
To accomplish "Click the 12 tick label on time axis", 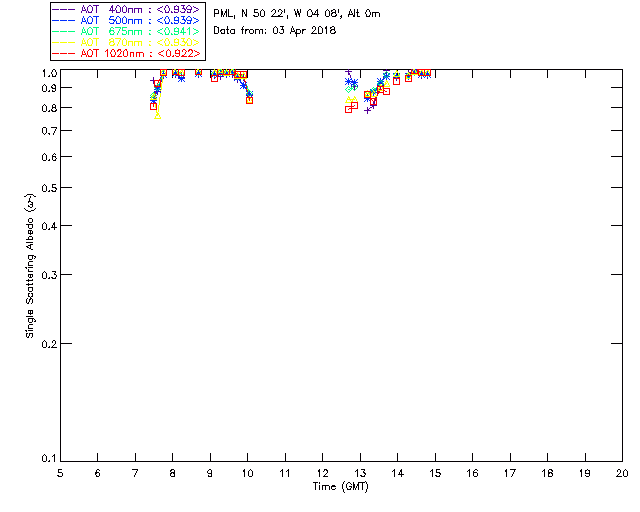I will tap(322, 473).
